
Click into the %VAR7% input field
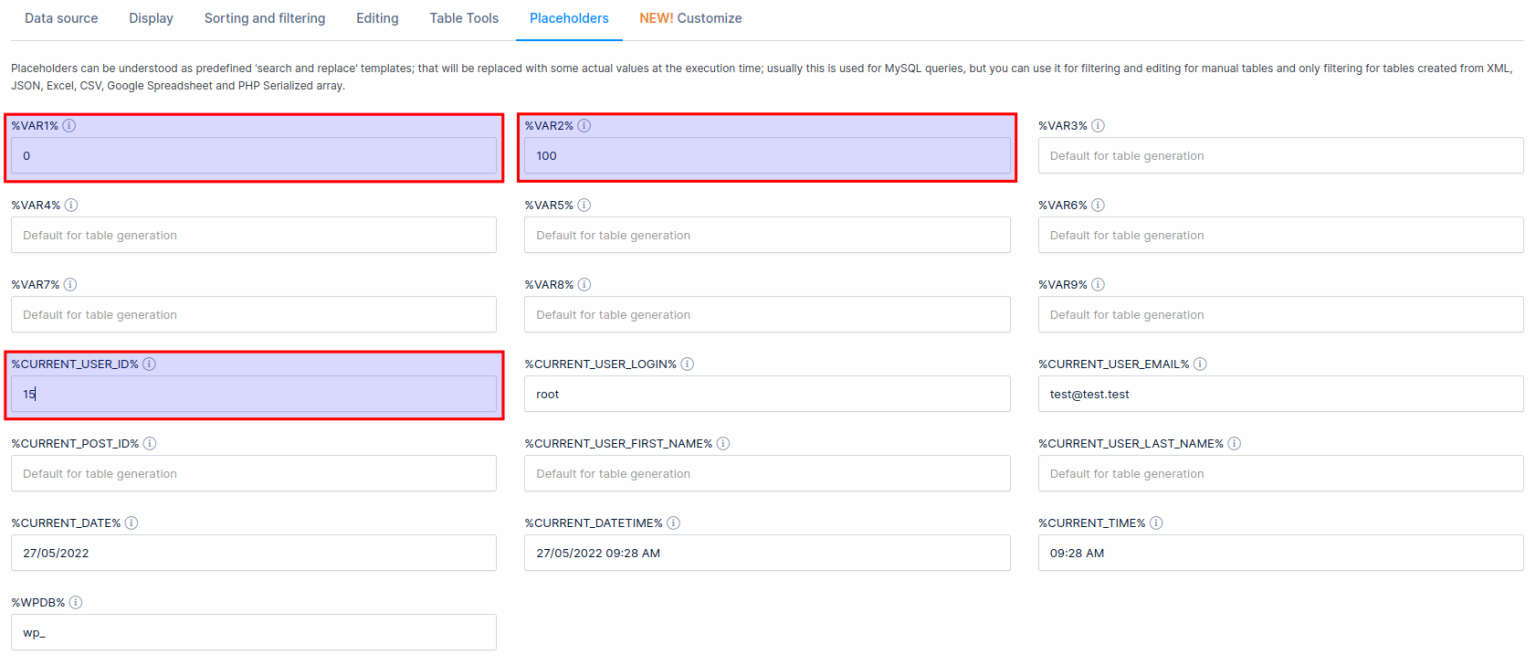click(x=254, y=314)
